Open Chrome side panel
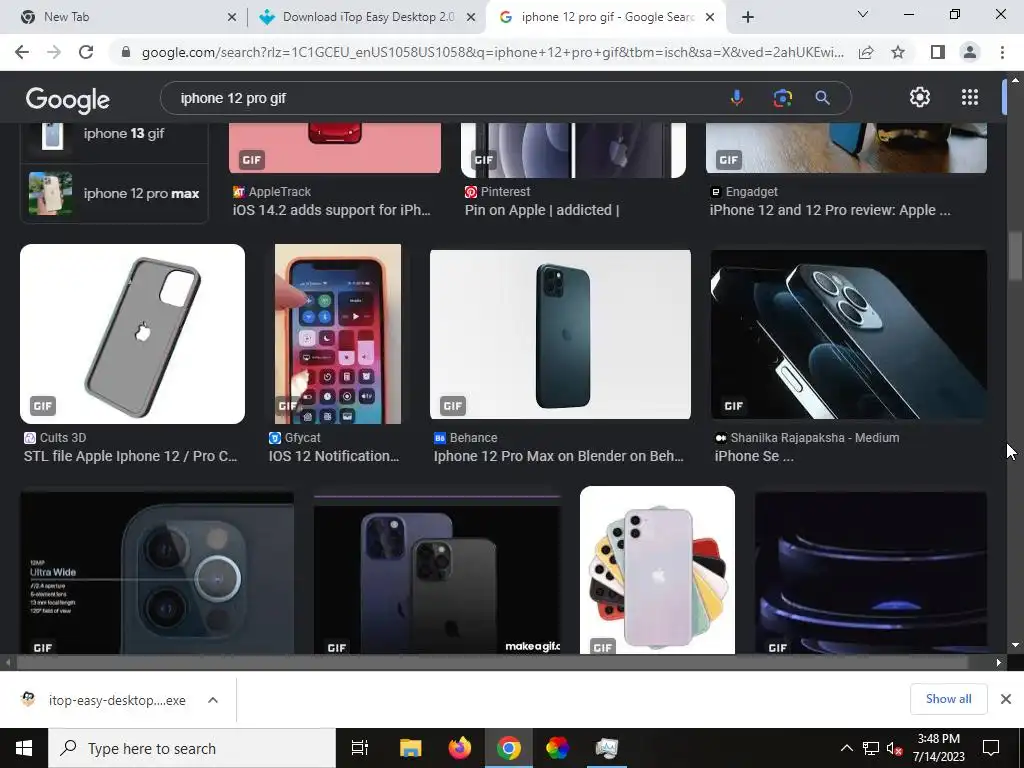Screen dimensions: 1024x768 [938, 52]
